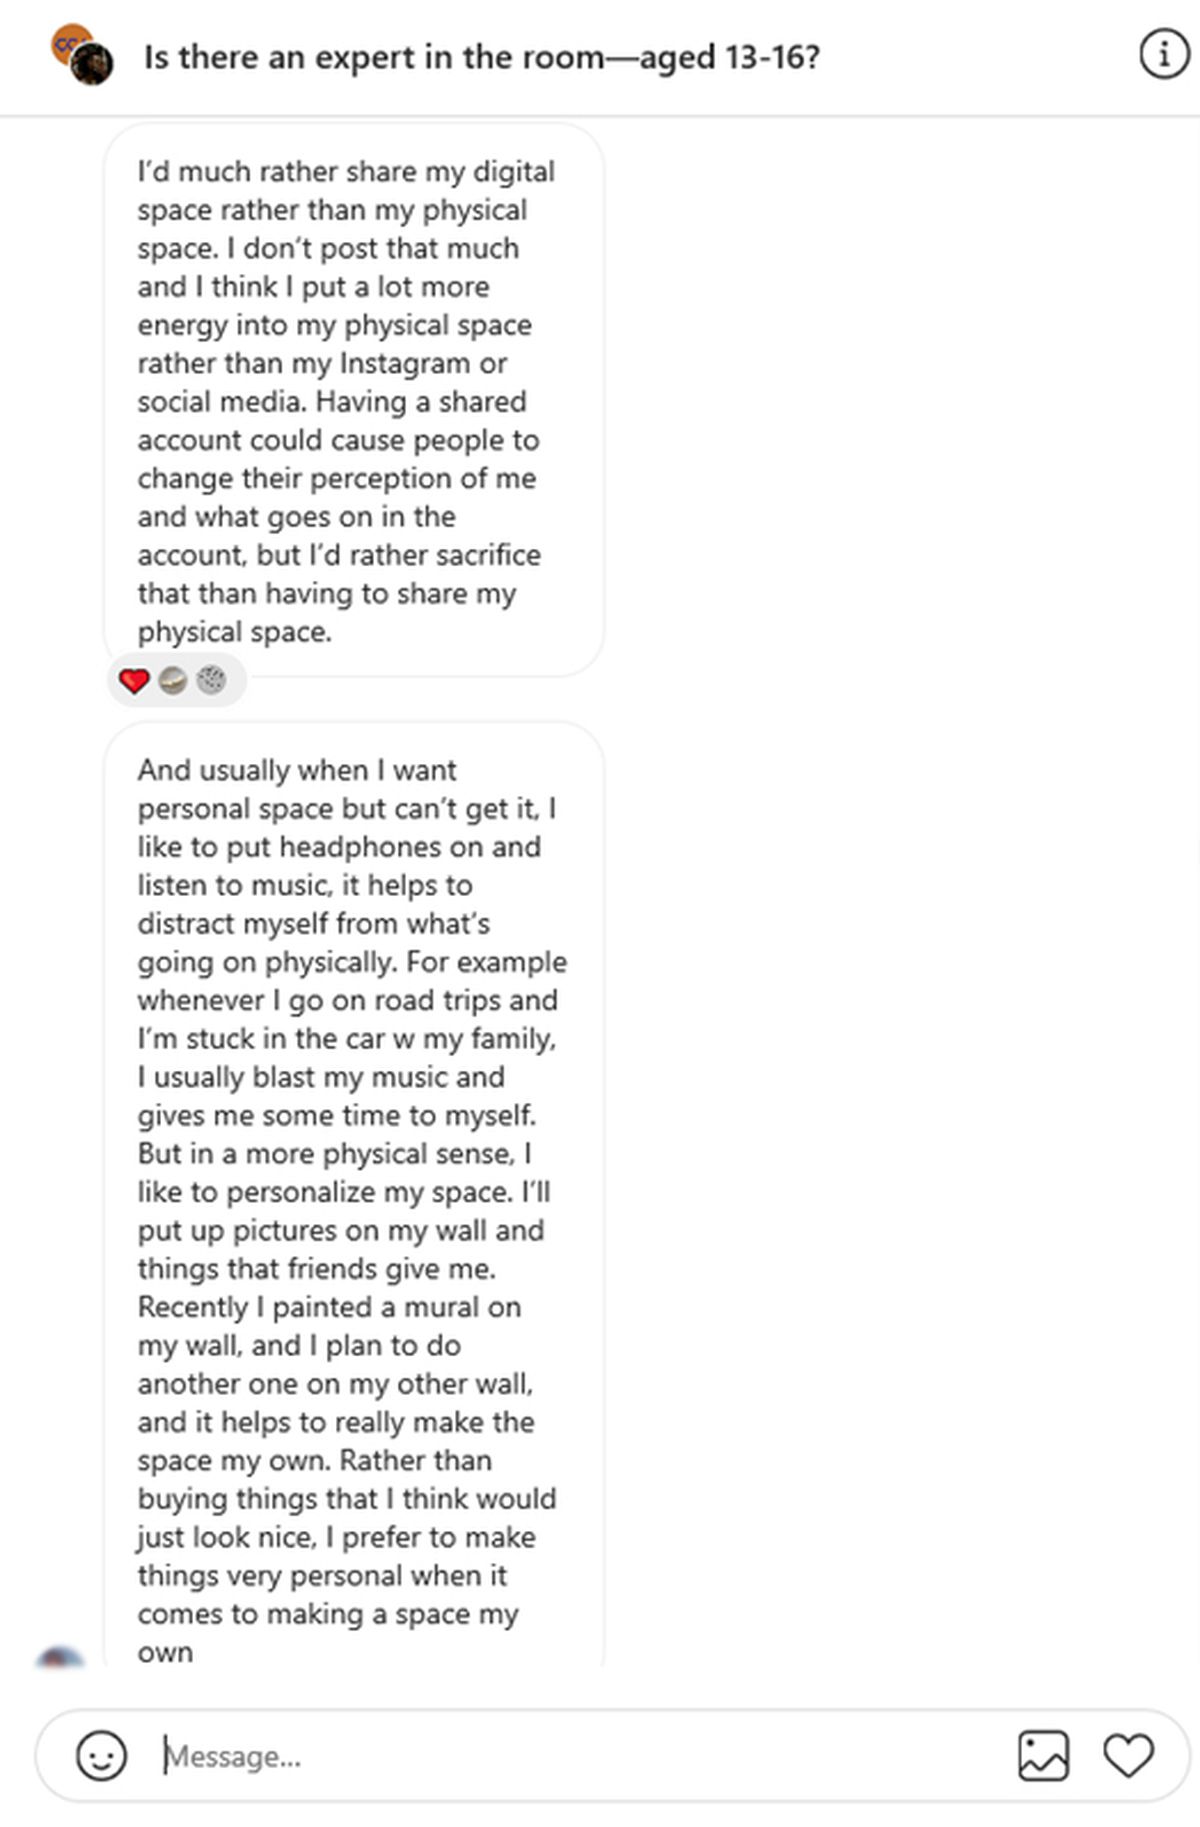The height and width of the screenshot is (1827, 1200).
Task: Focus the Message... text field
Action: point(580,1755)
